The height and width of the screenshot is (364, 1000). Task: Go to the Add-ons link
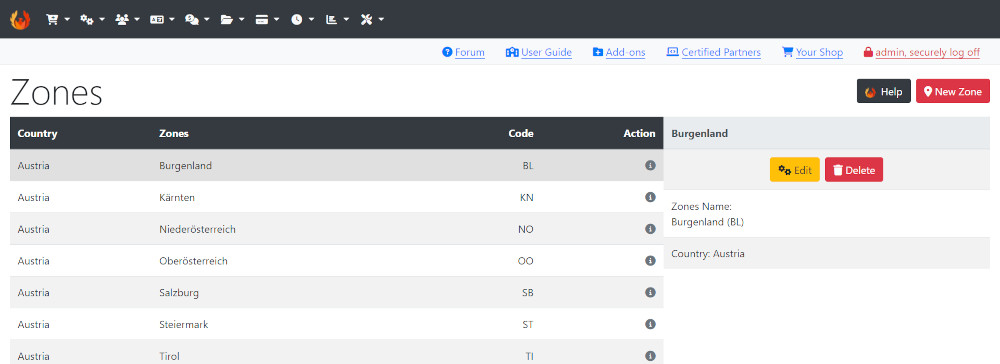(619, 52)
